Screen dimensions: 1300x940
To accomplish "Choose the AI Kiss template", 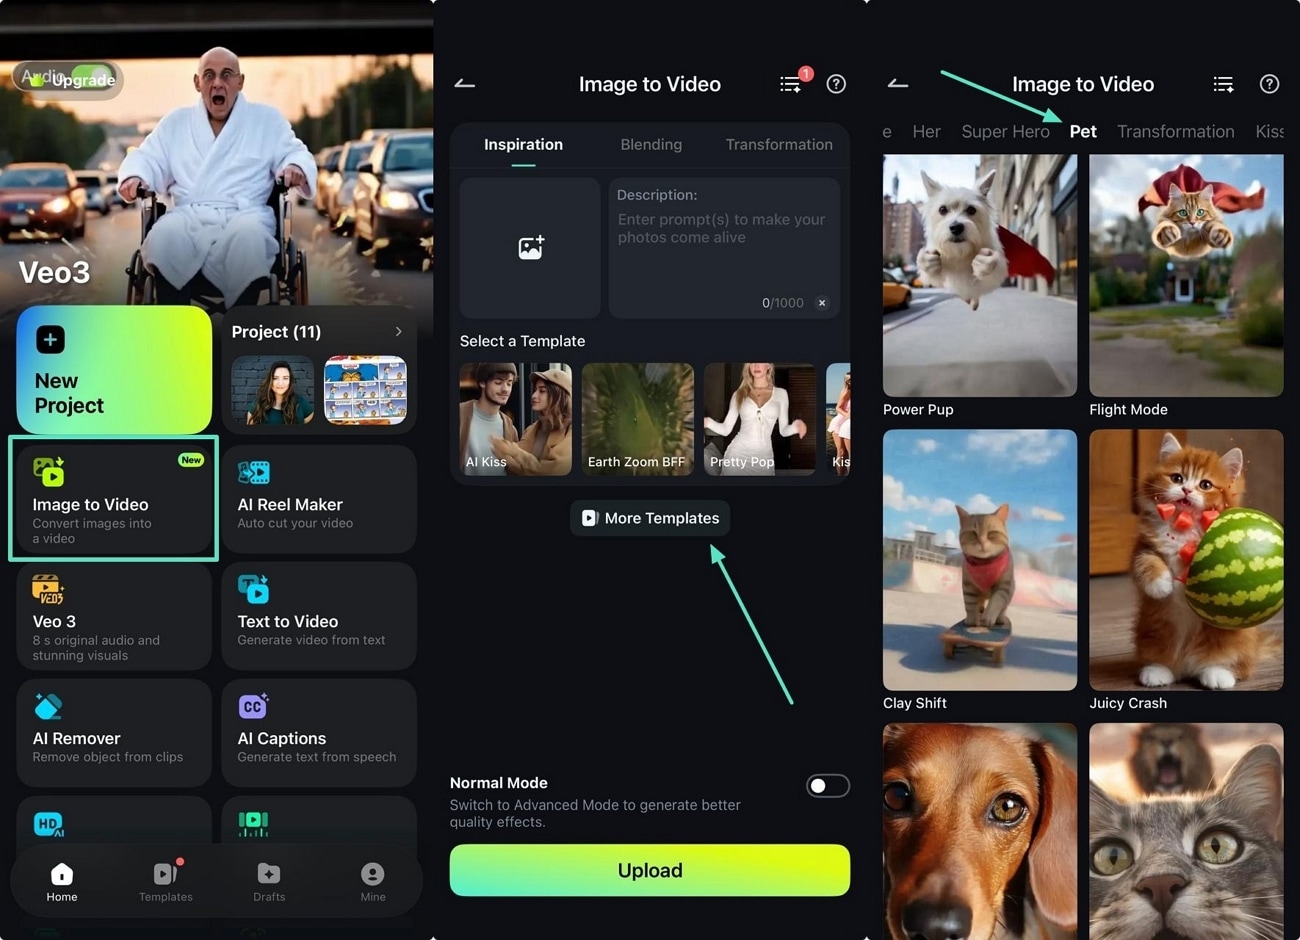I will (x=516, y=419).
